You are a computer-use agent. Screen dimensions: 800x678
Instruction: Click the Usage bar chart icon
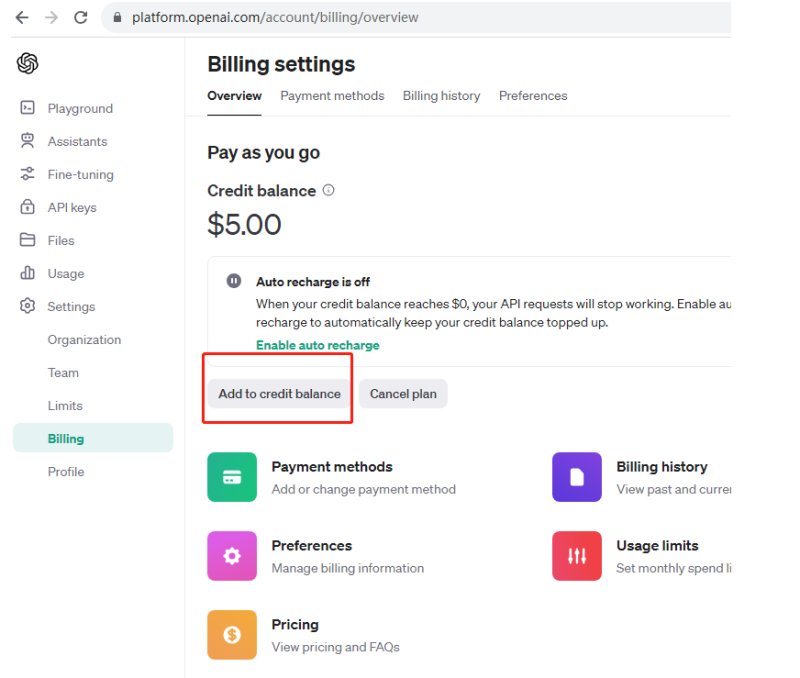point(28,273)
